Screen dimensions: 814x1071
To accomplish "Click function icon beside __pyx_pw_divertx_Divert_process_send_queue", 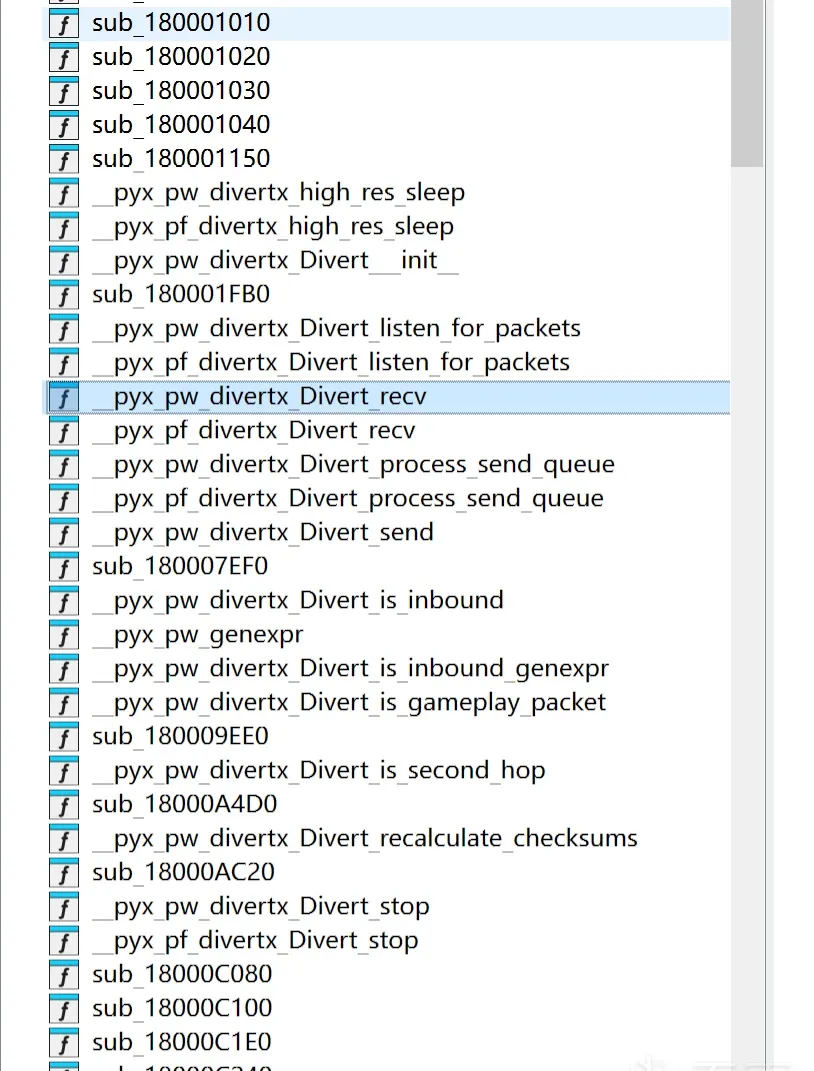I will tap(64, 466).
